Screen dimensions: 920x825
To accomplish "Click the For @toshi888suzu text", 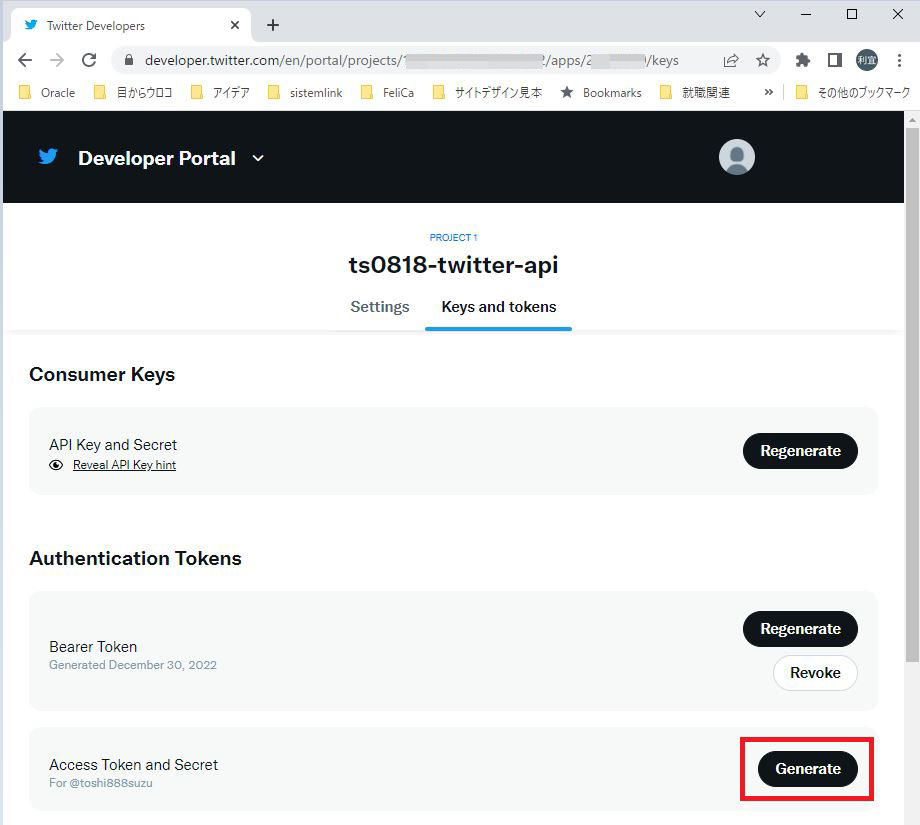I will point(101,783).
